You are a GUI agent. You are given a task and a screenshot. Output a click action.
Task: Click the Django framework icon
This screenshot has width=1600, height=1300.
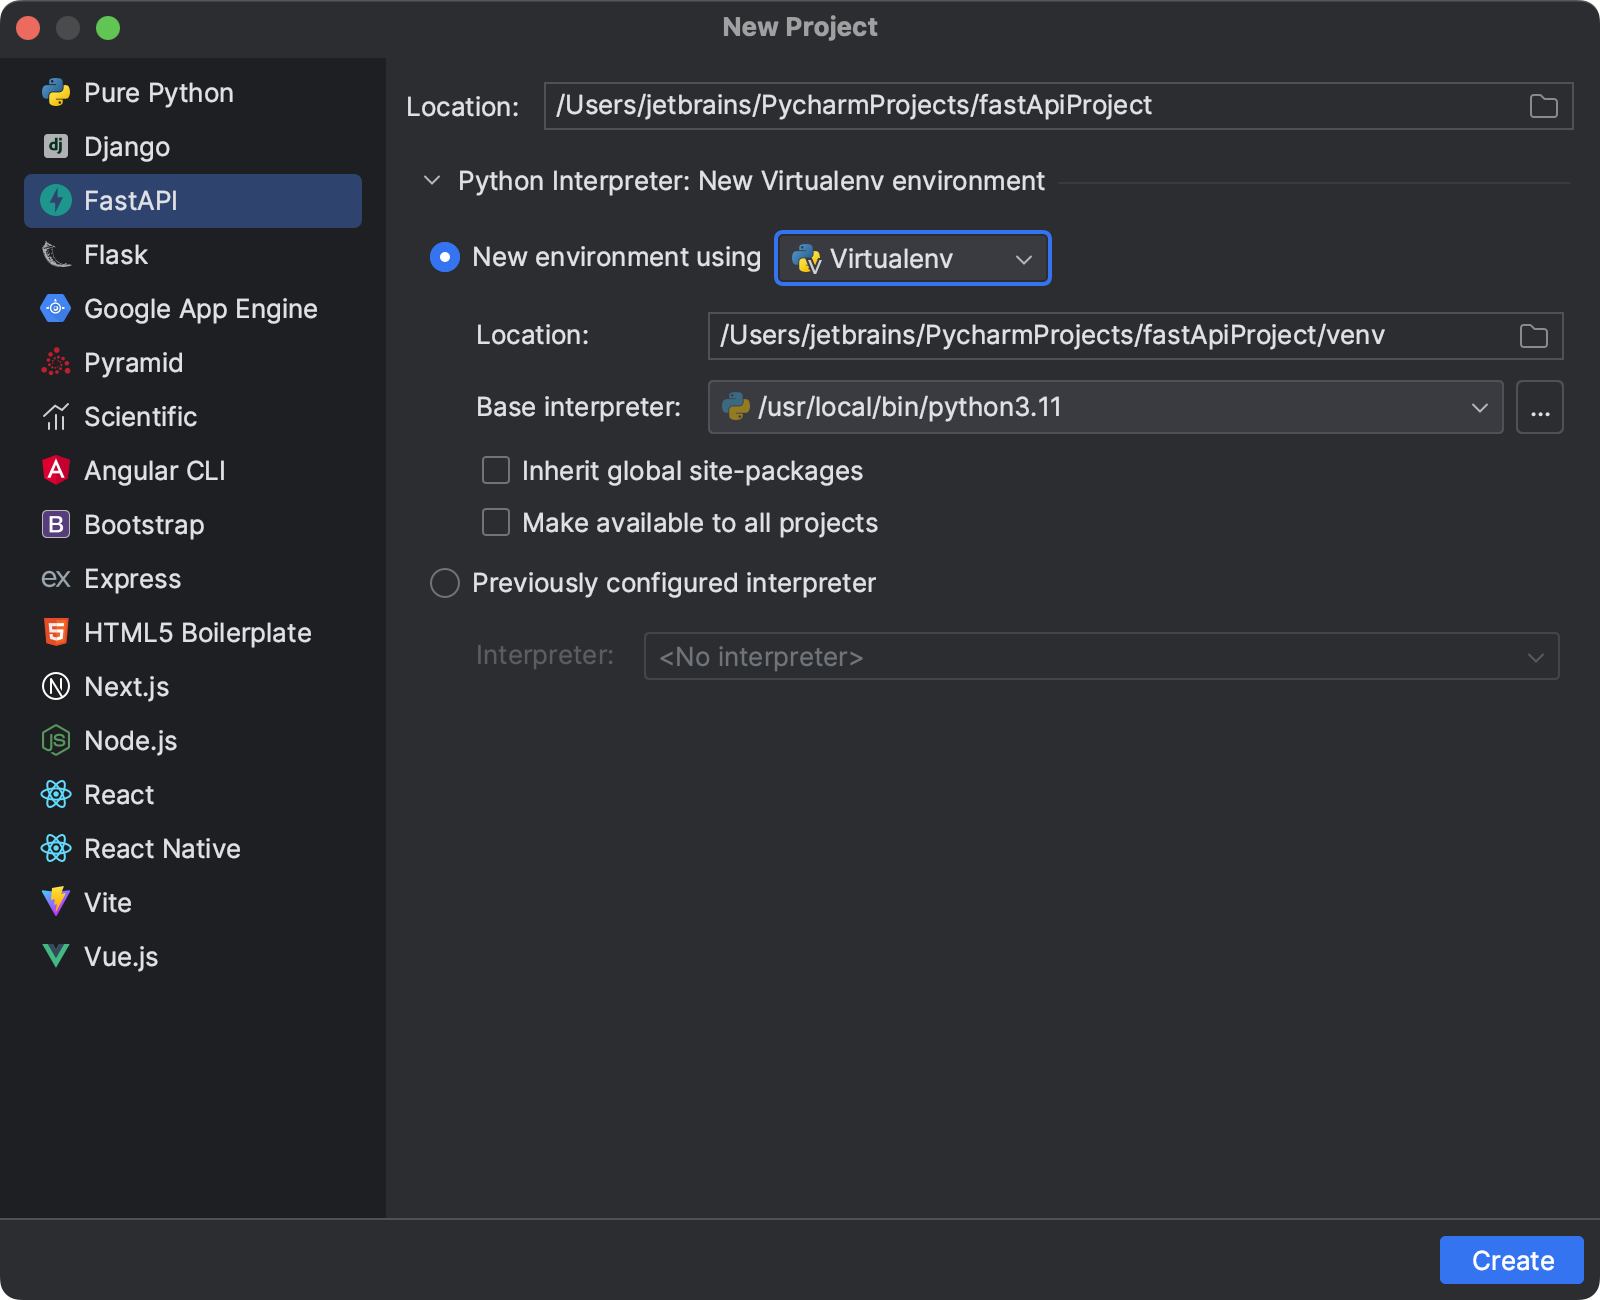[x=57, y=146]
